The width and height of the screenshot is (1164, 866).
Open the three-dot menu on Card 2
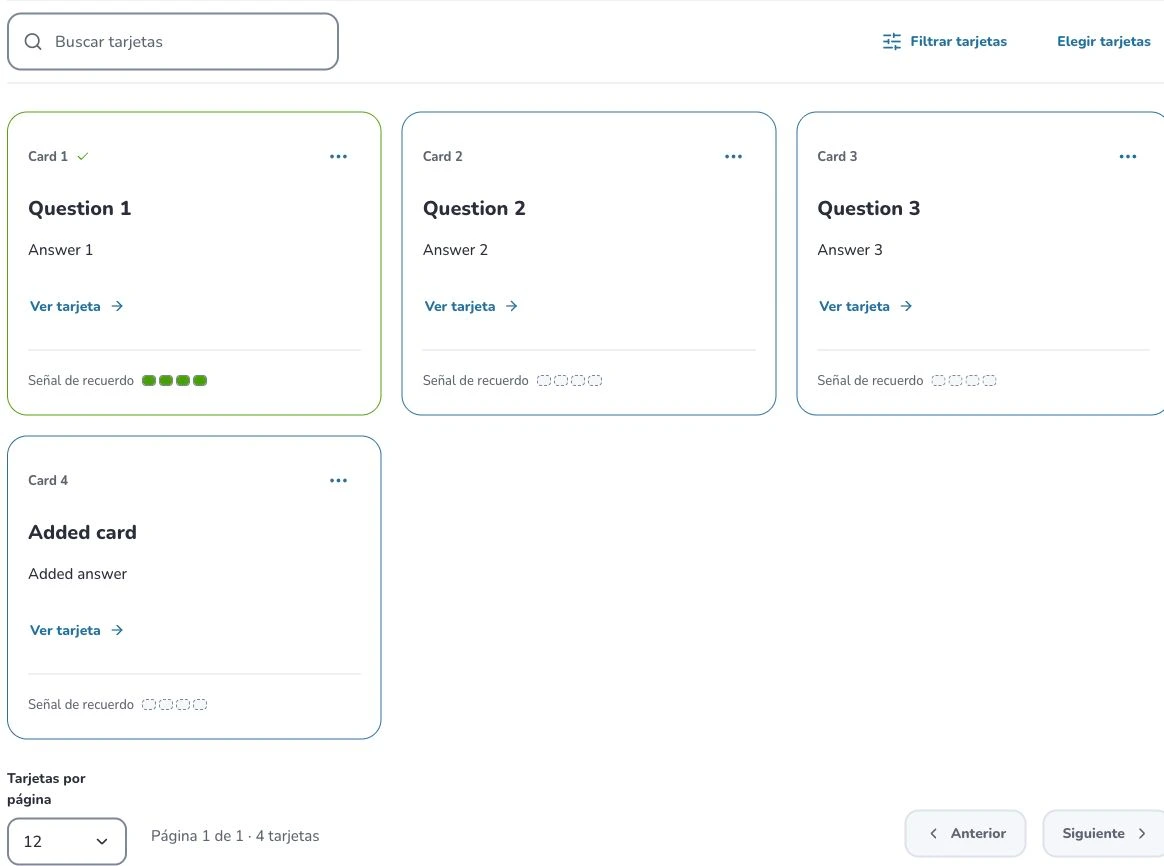[x=733, y=157]
